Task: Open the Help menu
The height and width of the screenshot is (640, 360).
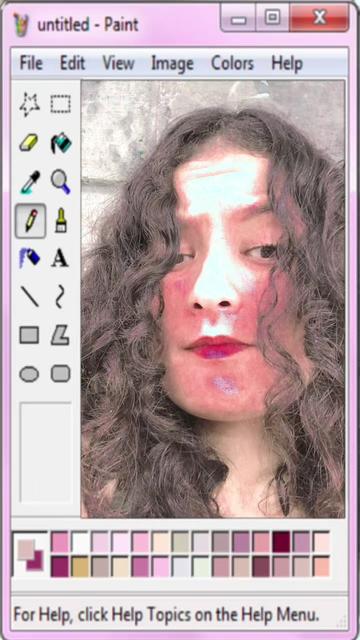Action: point(287,64)
